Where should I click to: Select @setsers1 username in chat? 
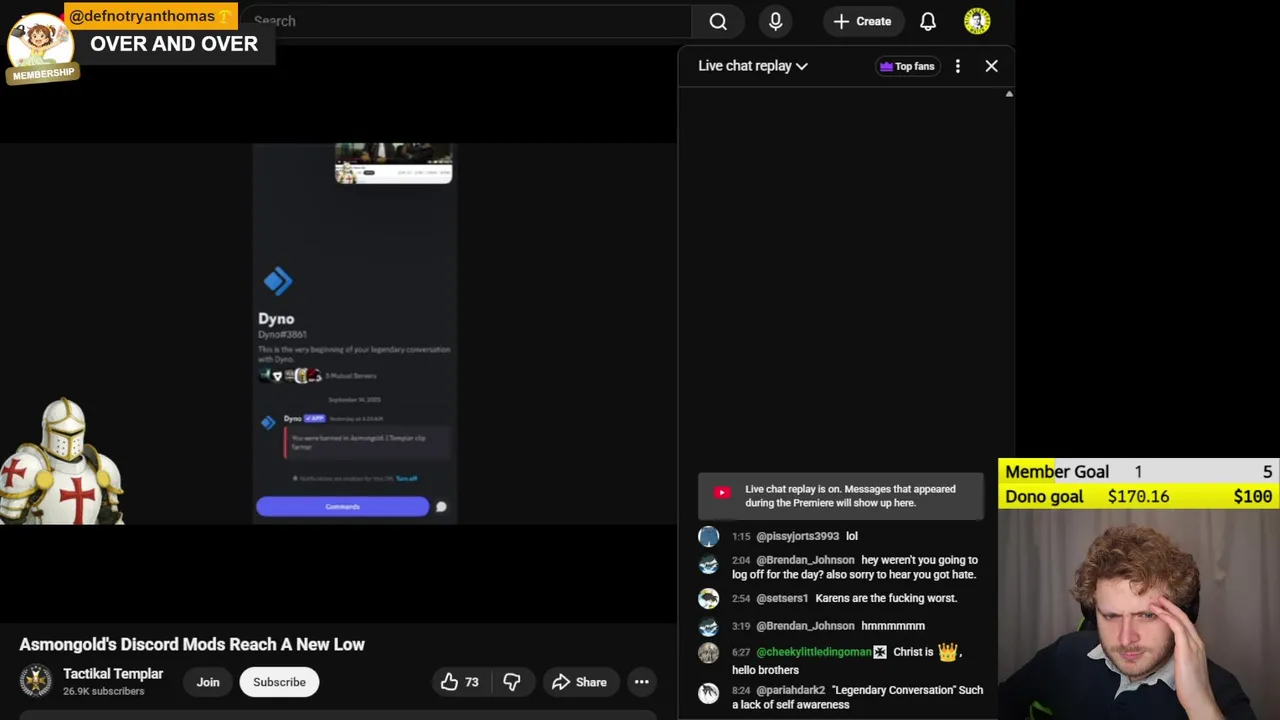(x=782, y=598)
